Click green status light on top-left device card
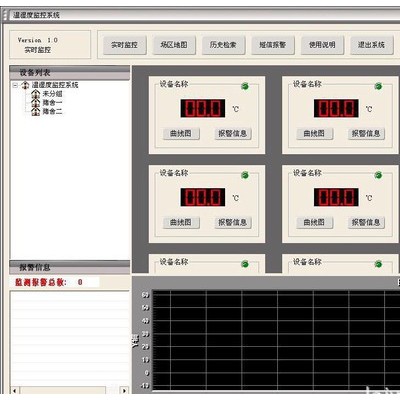The width and height of the screenshot is (400, 400). 245,86
